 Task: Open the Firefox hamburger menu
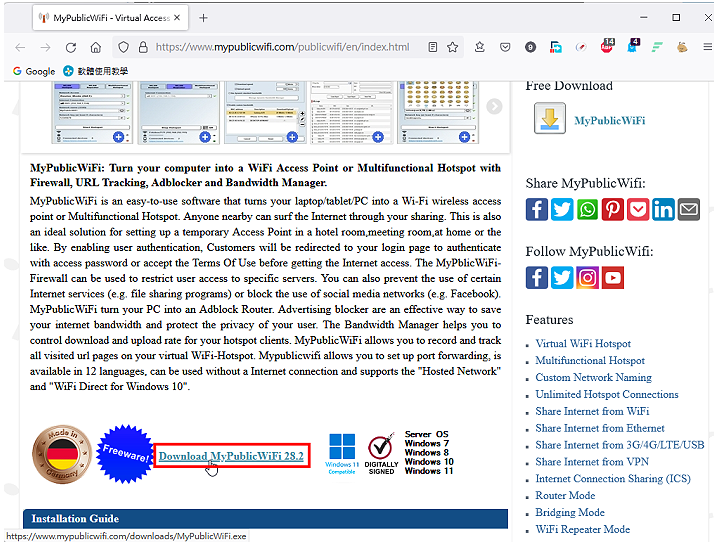(707, 47)
